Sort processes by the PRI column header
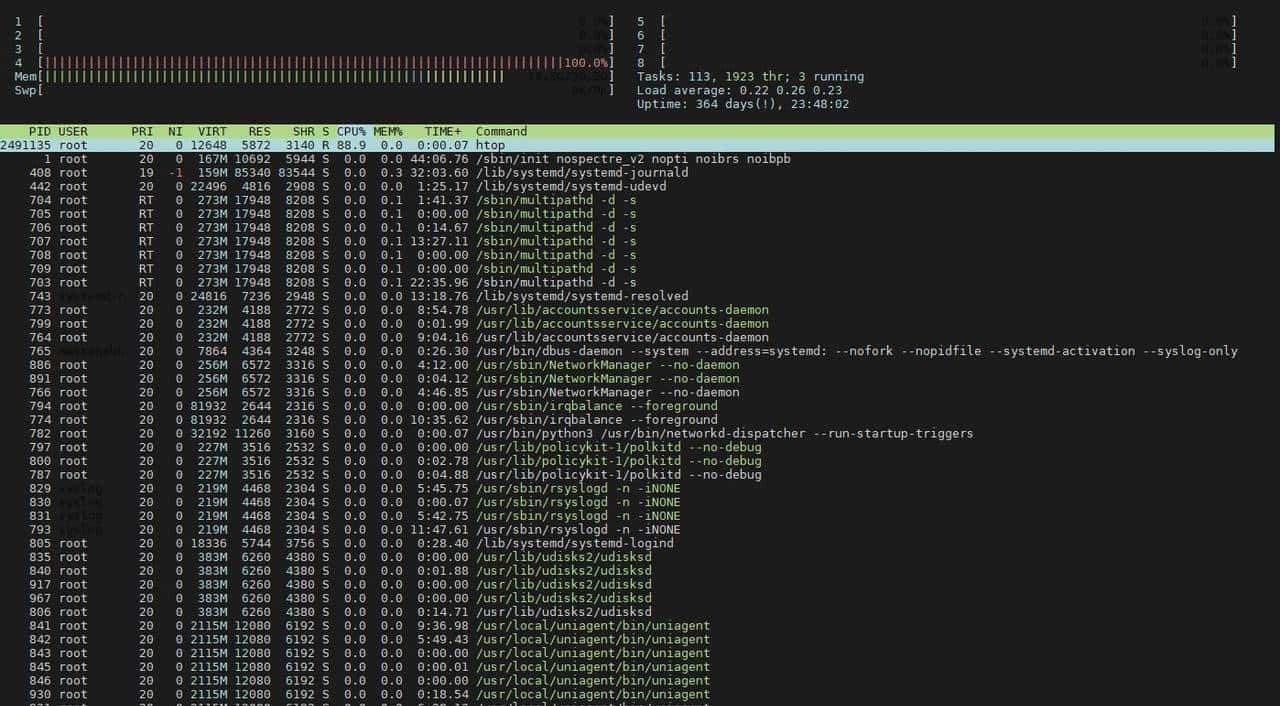 tap(142, 131)
